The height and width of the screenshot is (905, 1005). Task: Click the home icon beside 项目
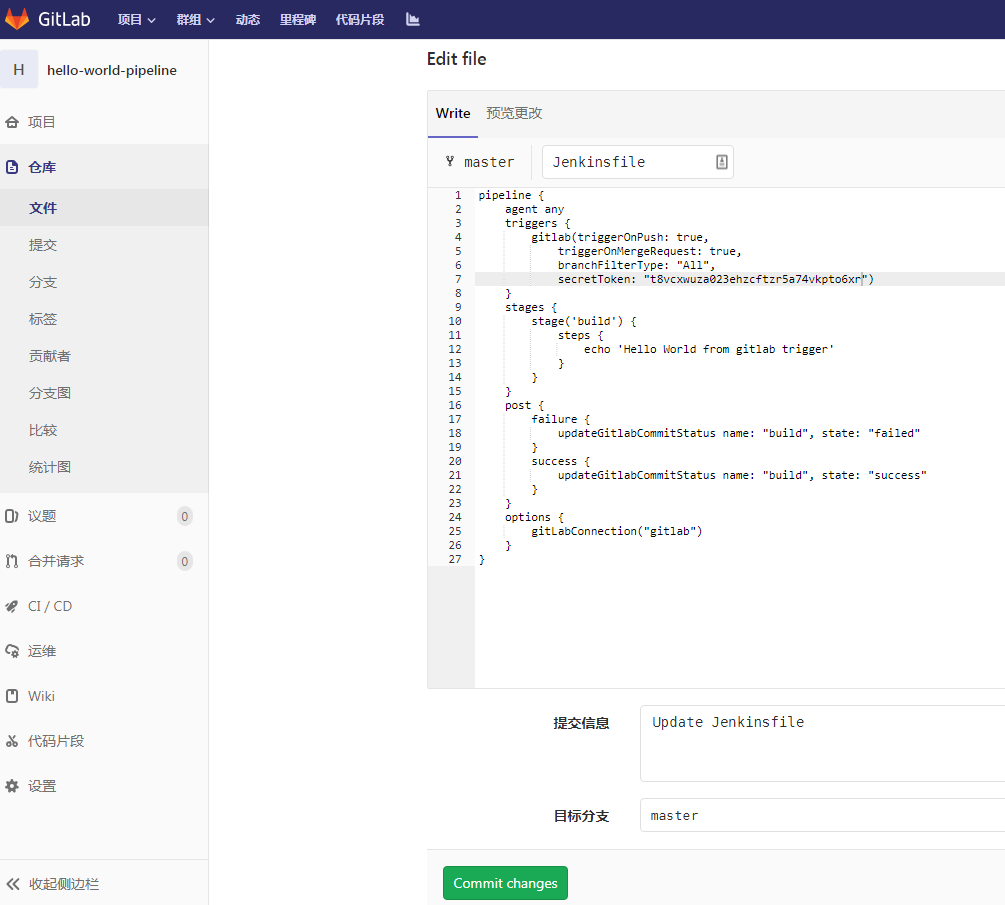(12, 122)
